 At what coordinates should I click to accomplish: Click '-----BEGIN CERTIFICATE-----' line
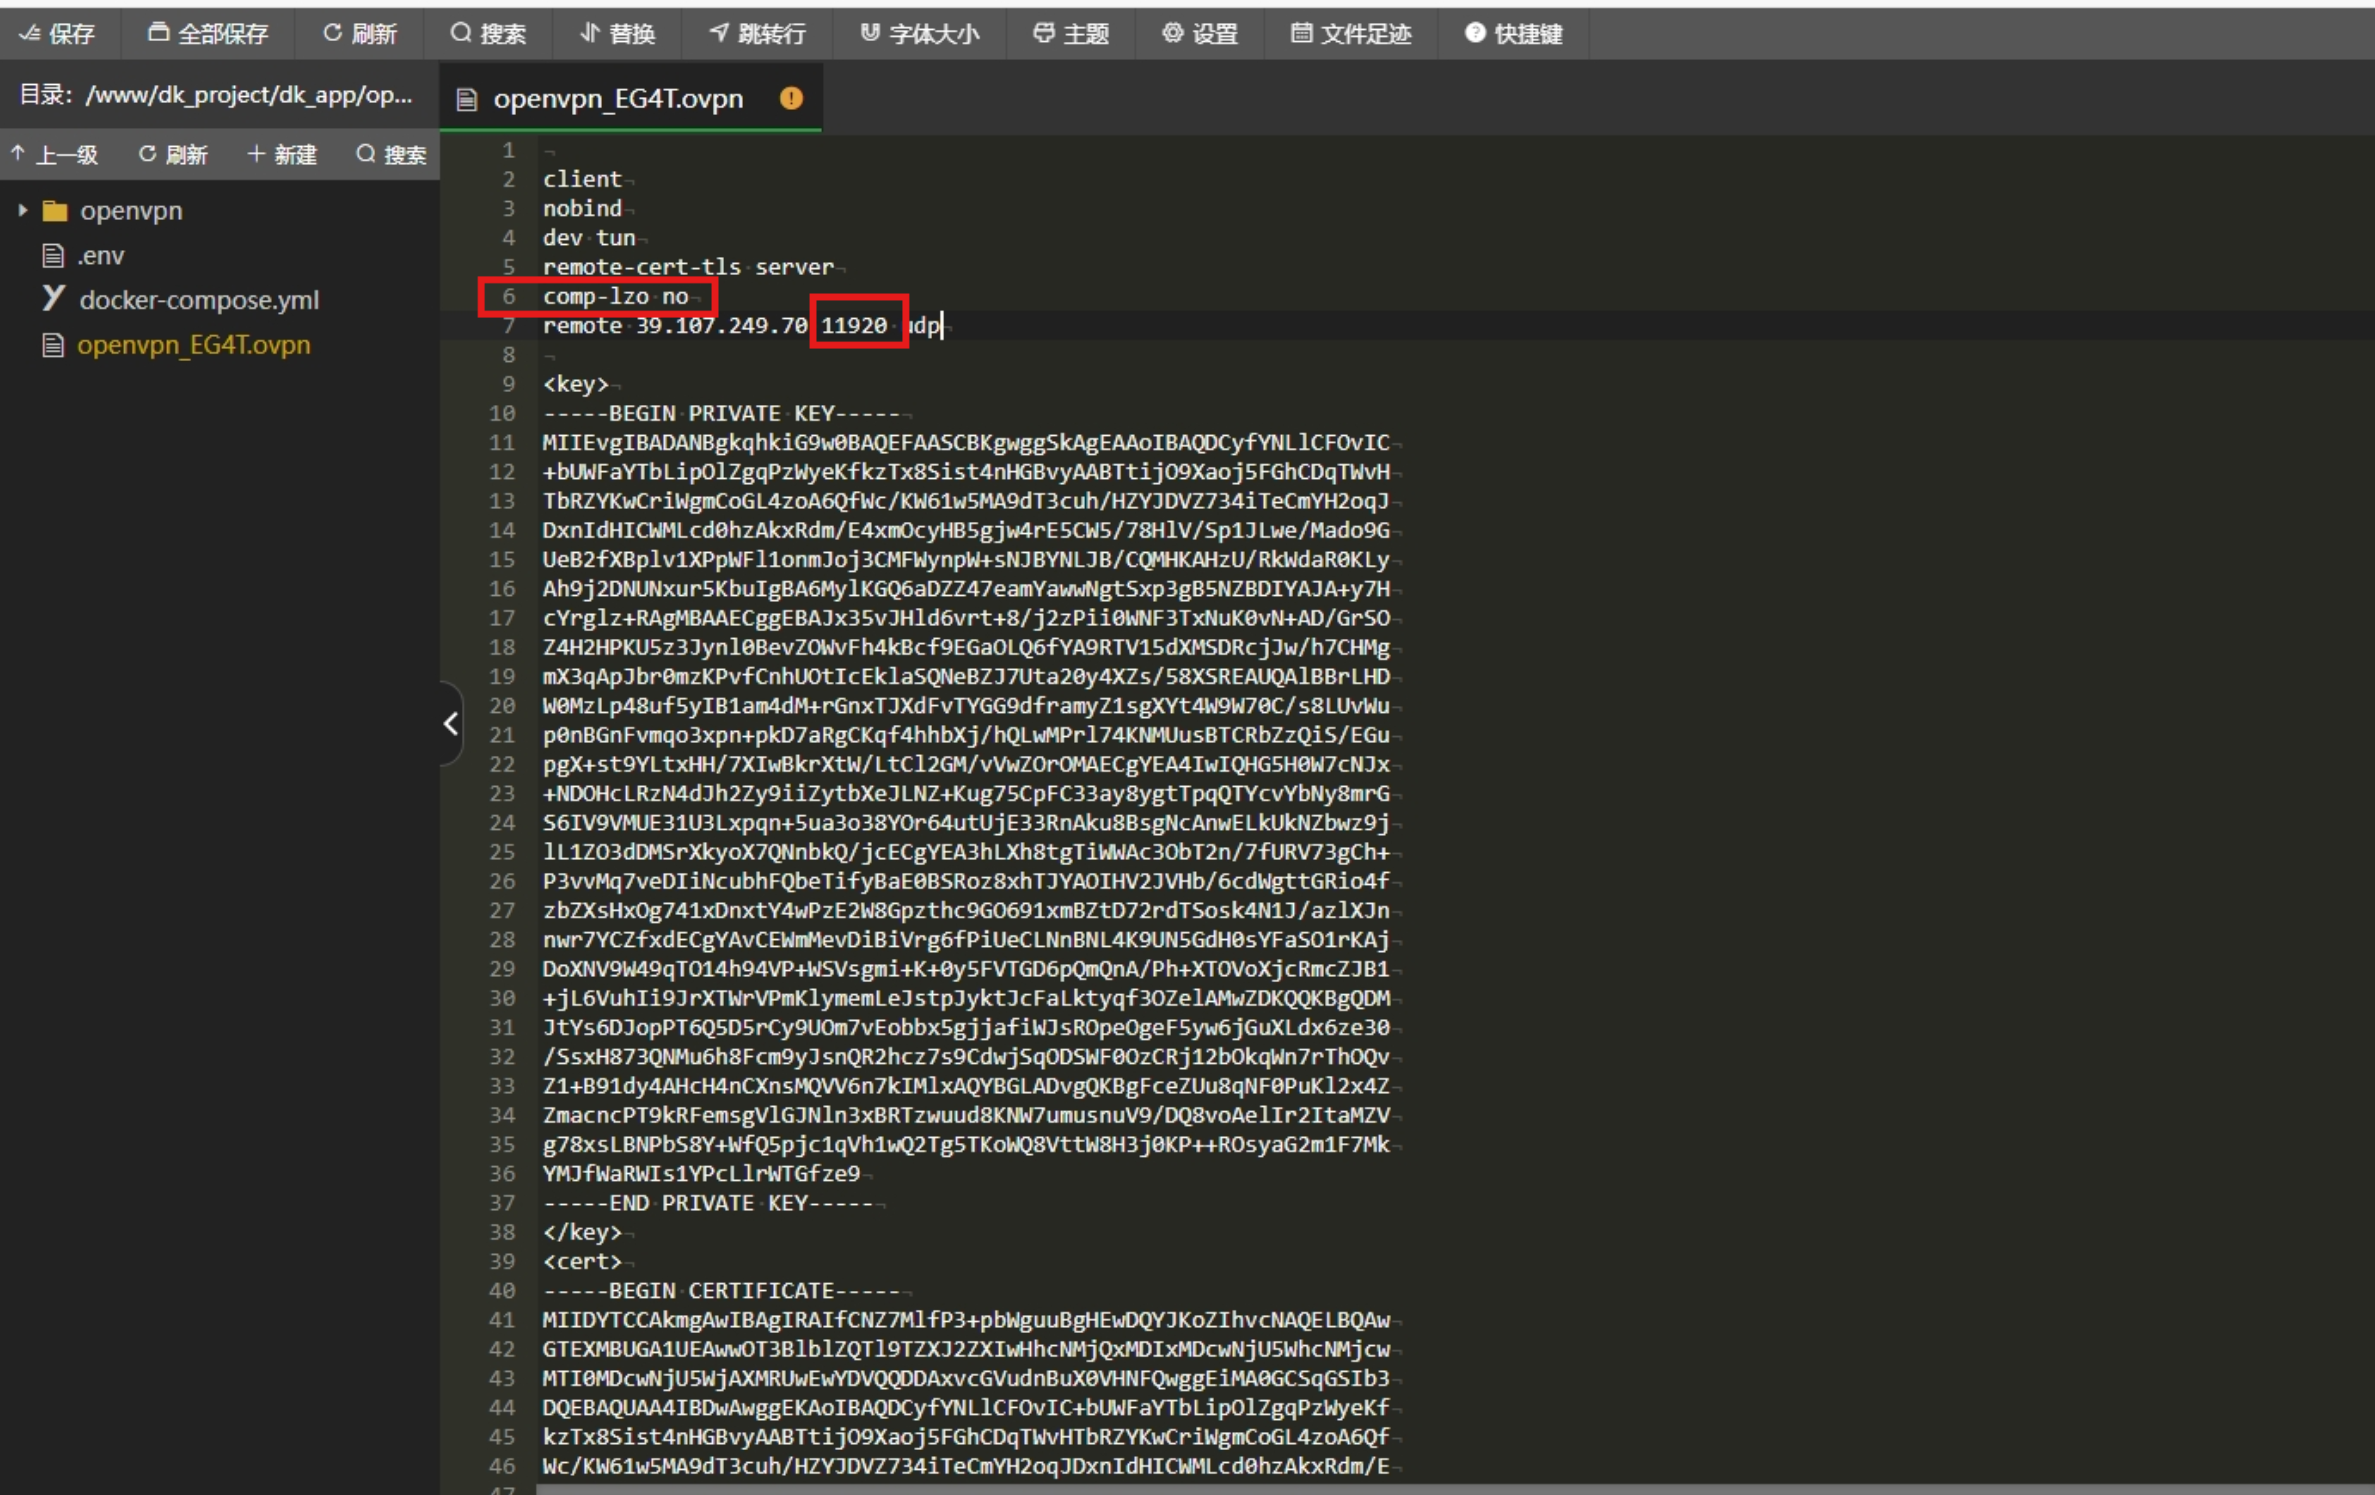coord(721,1291)
